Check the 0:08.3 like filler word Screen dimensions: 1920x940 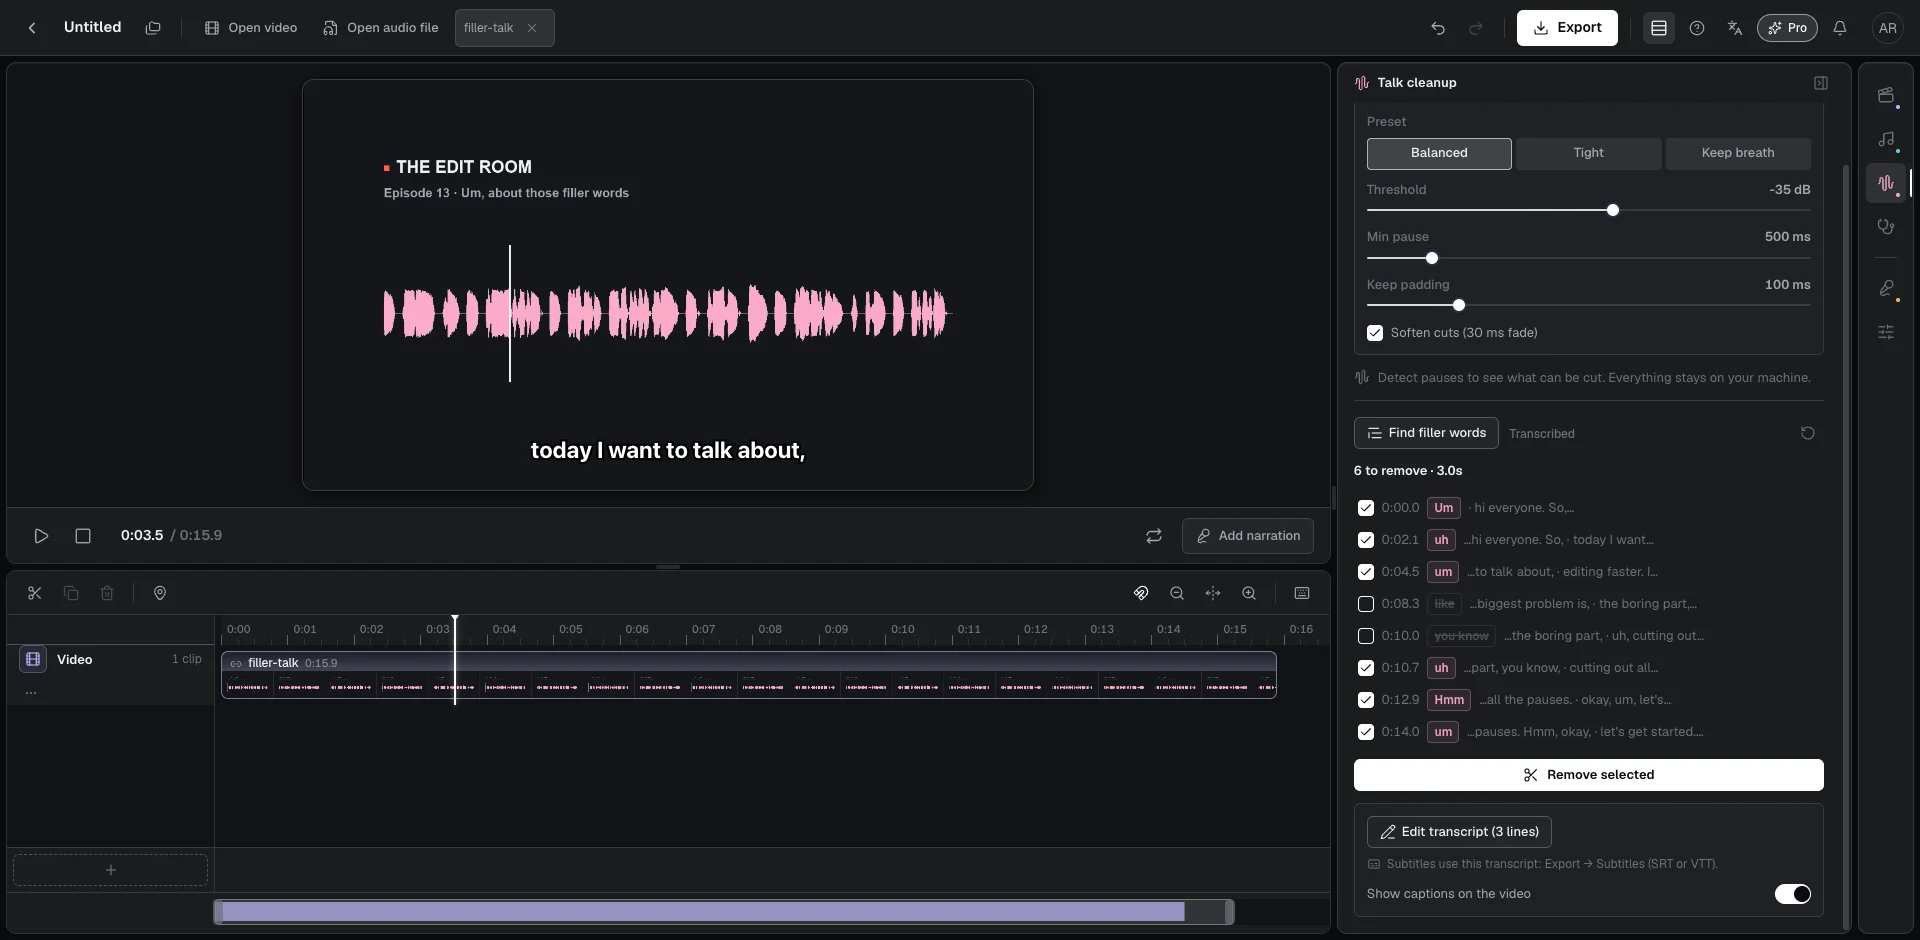click(x=1366, y=604)
